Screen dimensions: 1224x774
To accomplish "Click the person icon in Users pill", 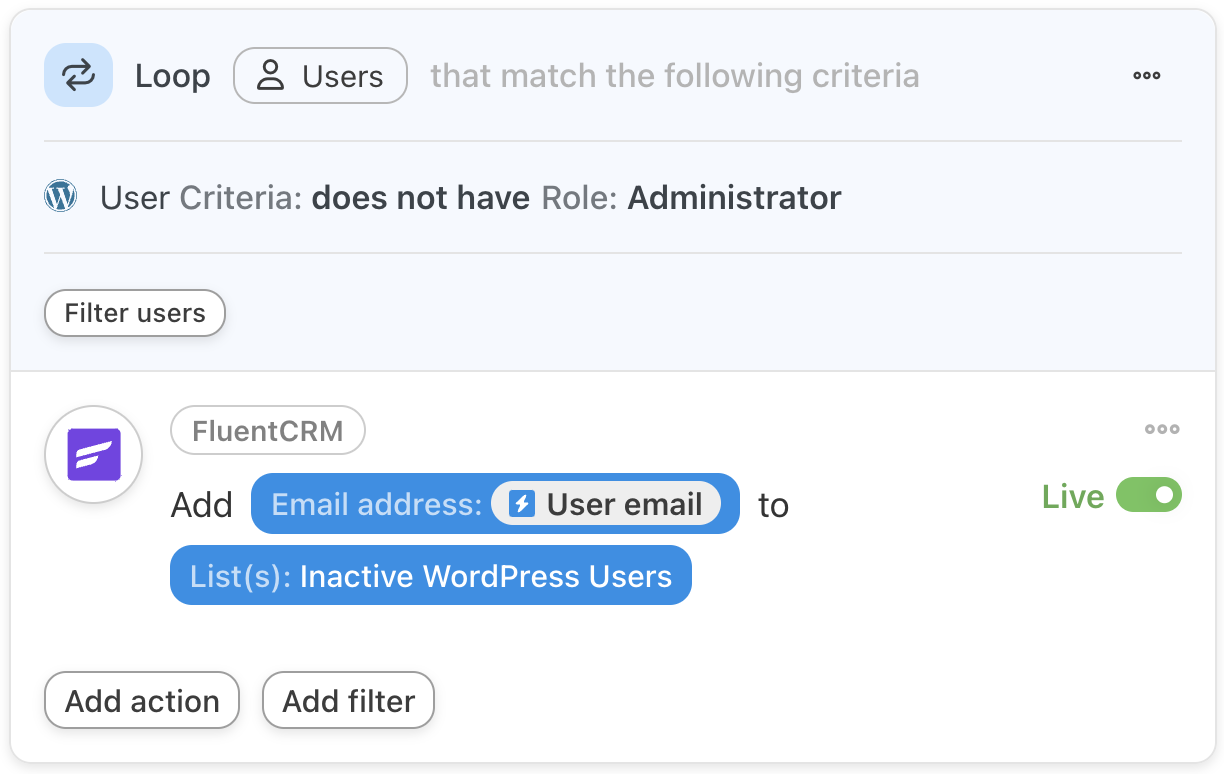I will point(270,76).
